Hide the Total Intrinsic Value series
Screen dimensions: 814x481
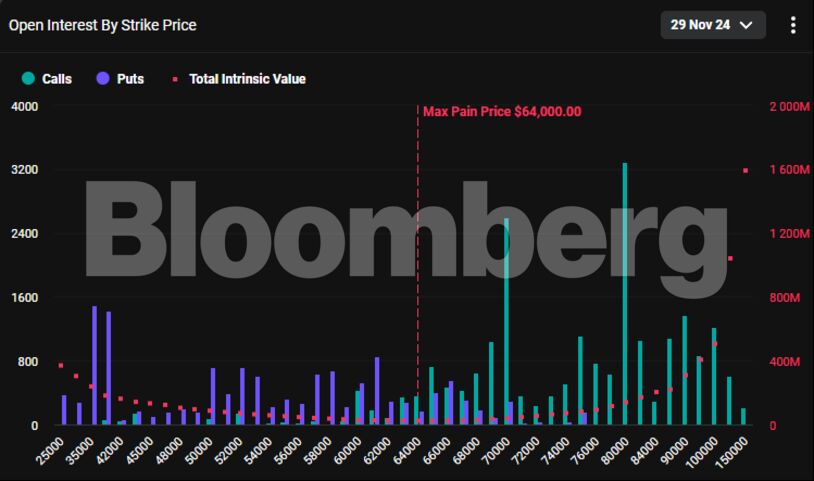pyautogui.click(x=247, y=79)
